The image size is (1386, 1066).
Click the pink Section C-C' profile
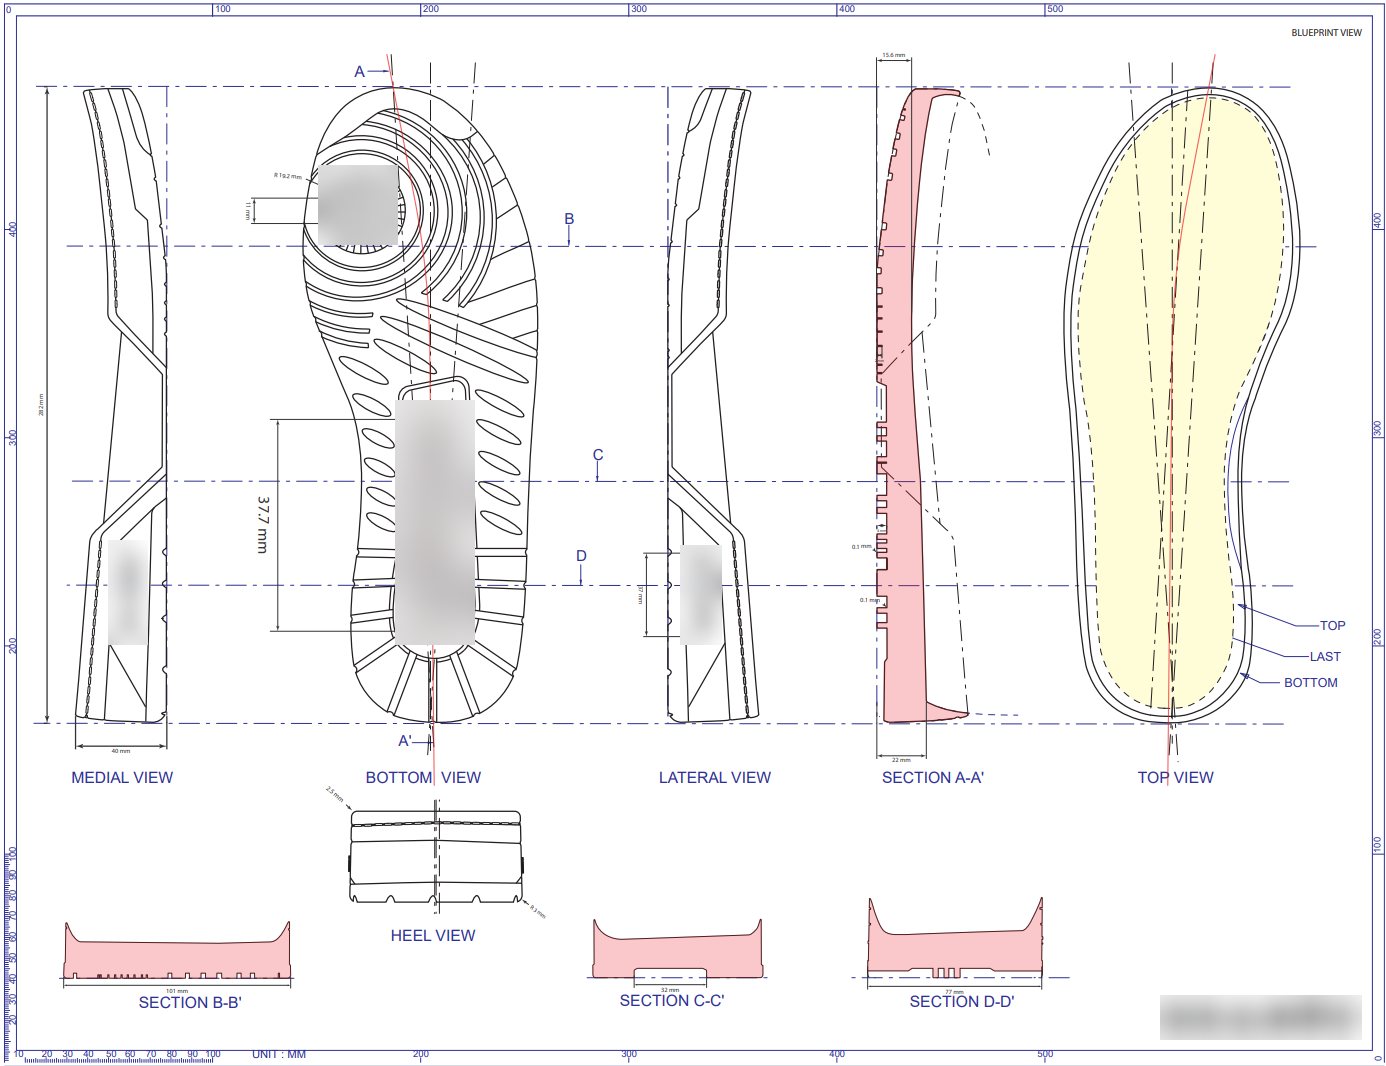[x=678, y=951]
